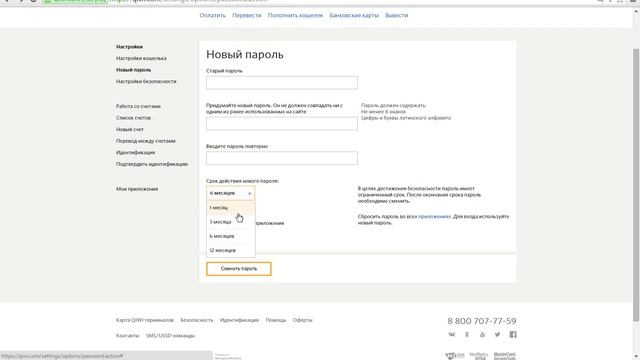Open 'Мои приложения' in the sidebar

(137, 189)
